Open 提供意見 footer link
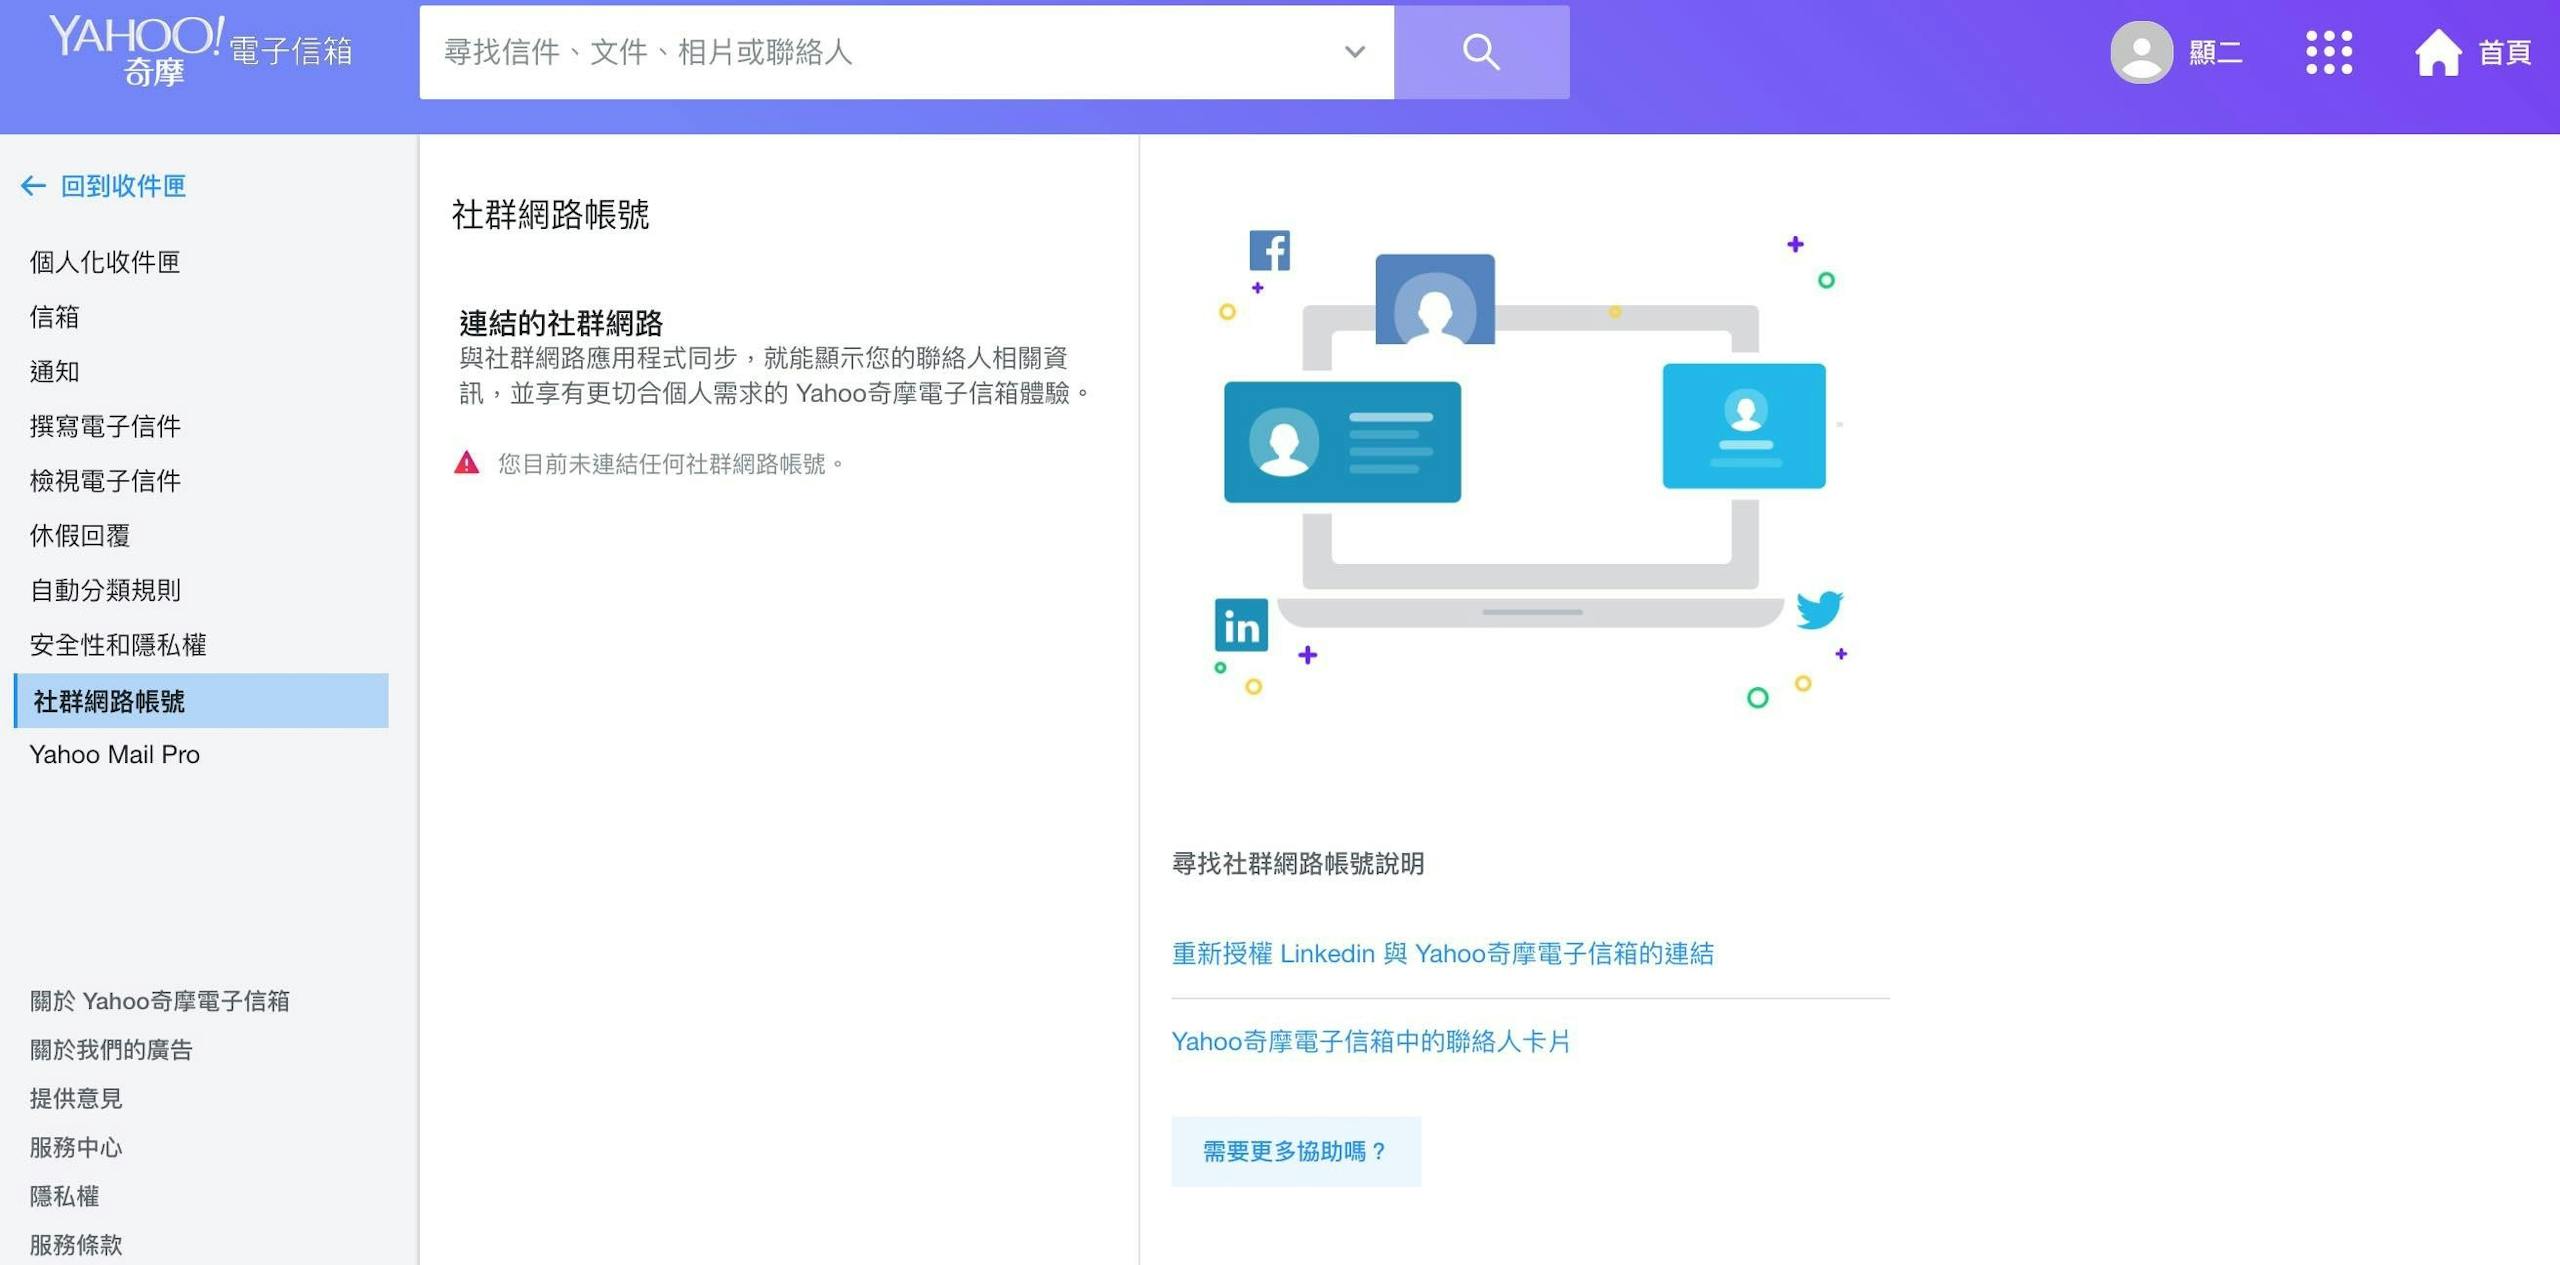 (x=76, y=1098)
